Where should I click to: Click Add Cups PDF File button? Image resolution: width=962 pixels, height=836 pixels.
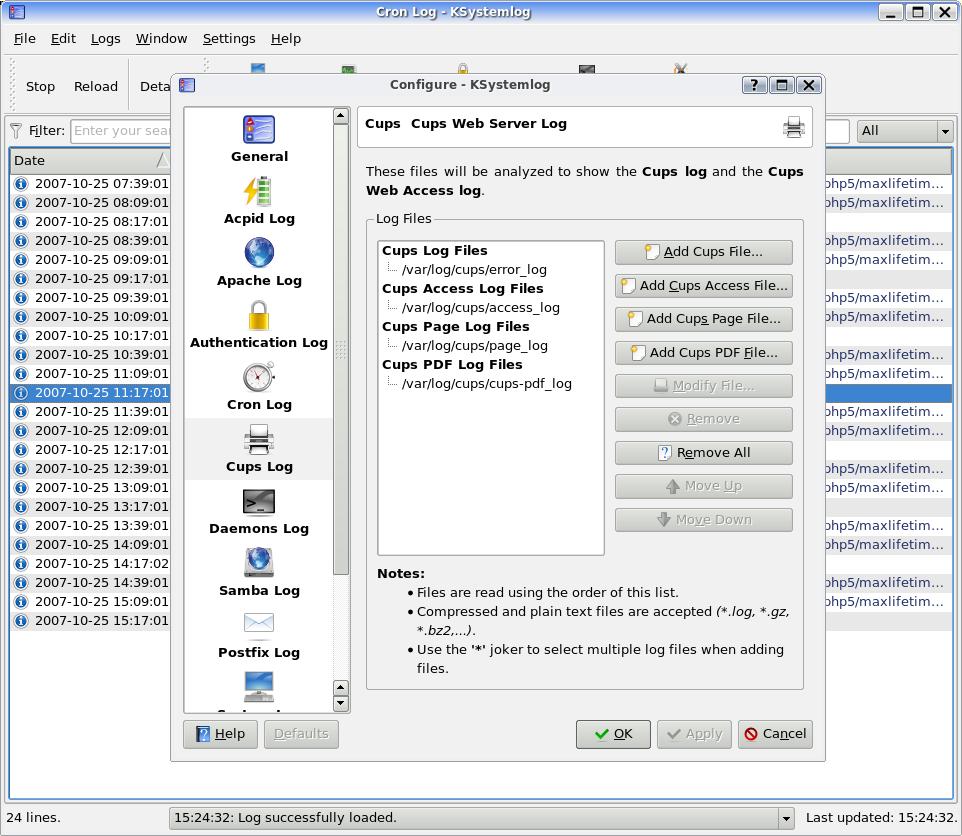[x=704, y=353]
